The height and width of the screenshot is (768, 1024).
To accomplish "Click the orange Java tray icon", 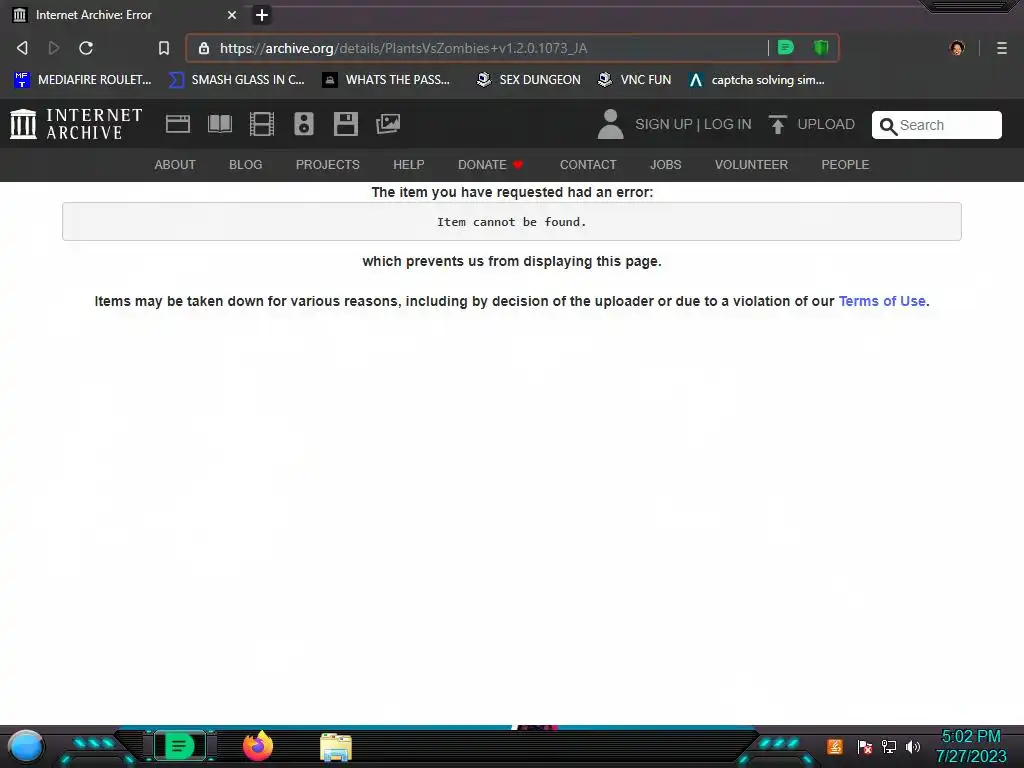I will [835, 746].
